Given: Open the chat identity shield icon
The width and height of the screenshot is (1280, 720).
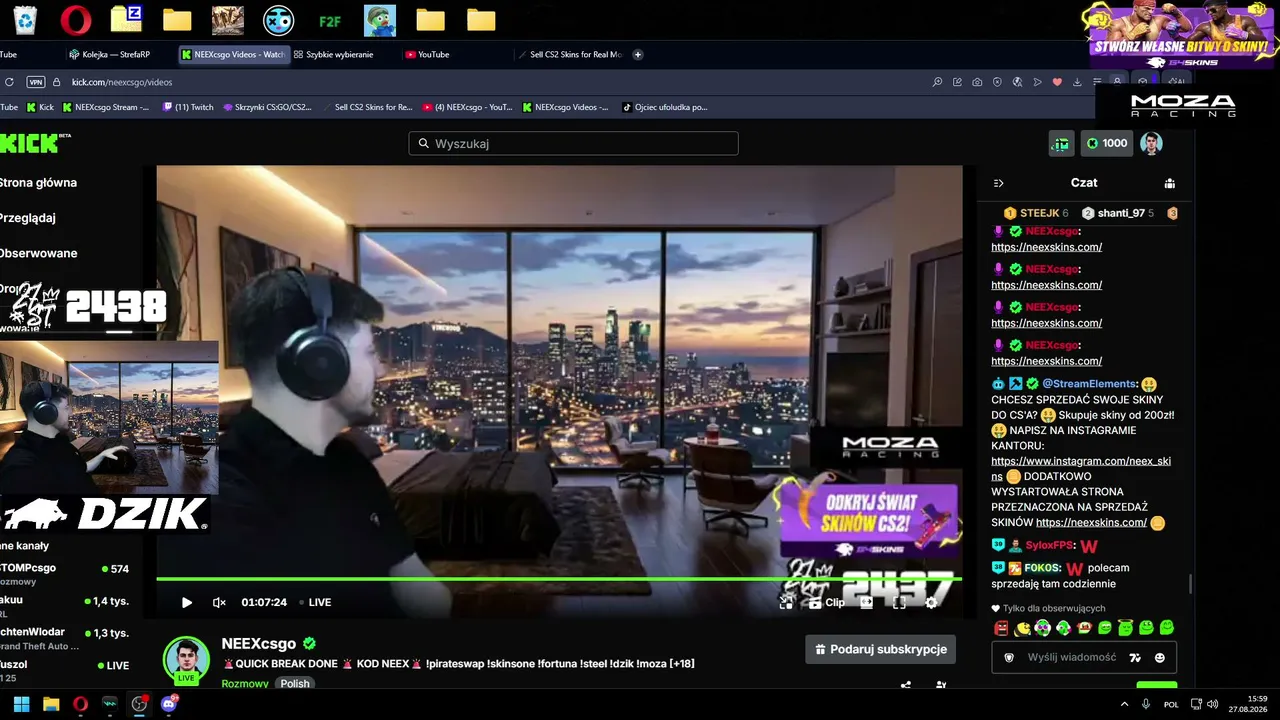Looking at the screenshot, I should coord(1009,658).
